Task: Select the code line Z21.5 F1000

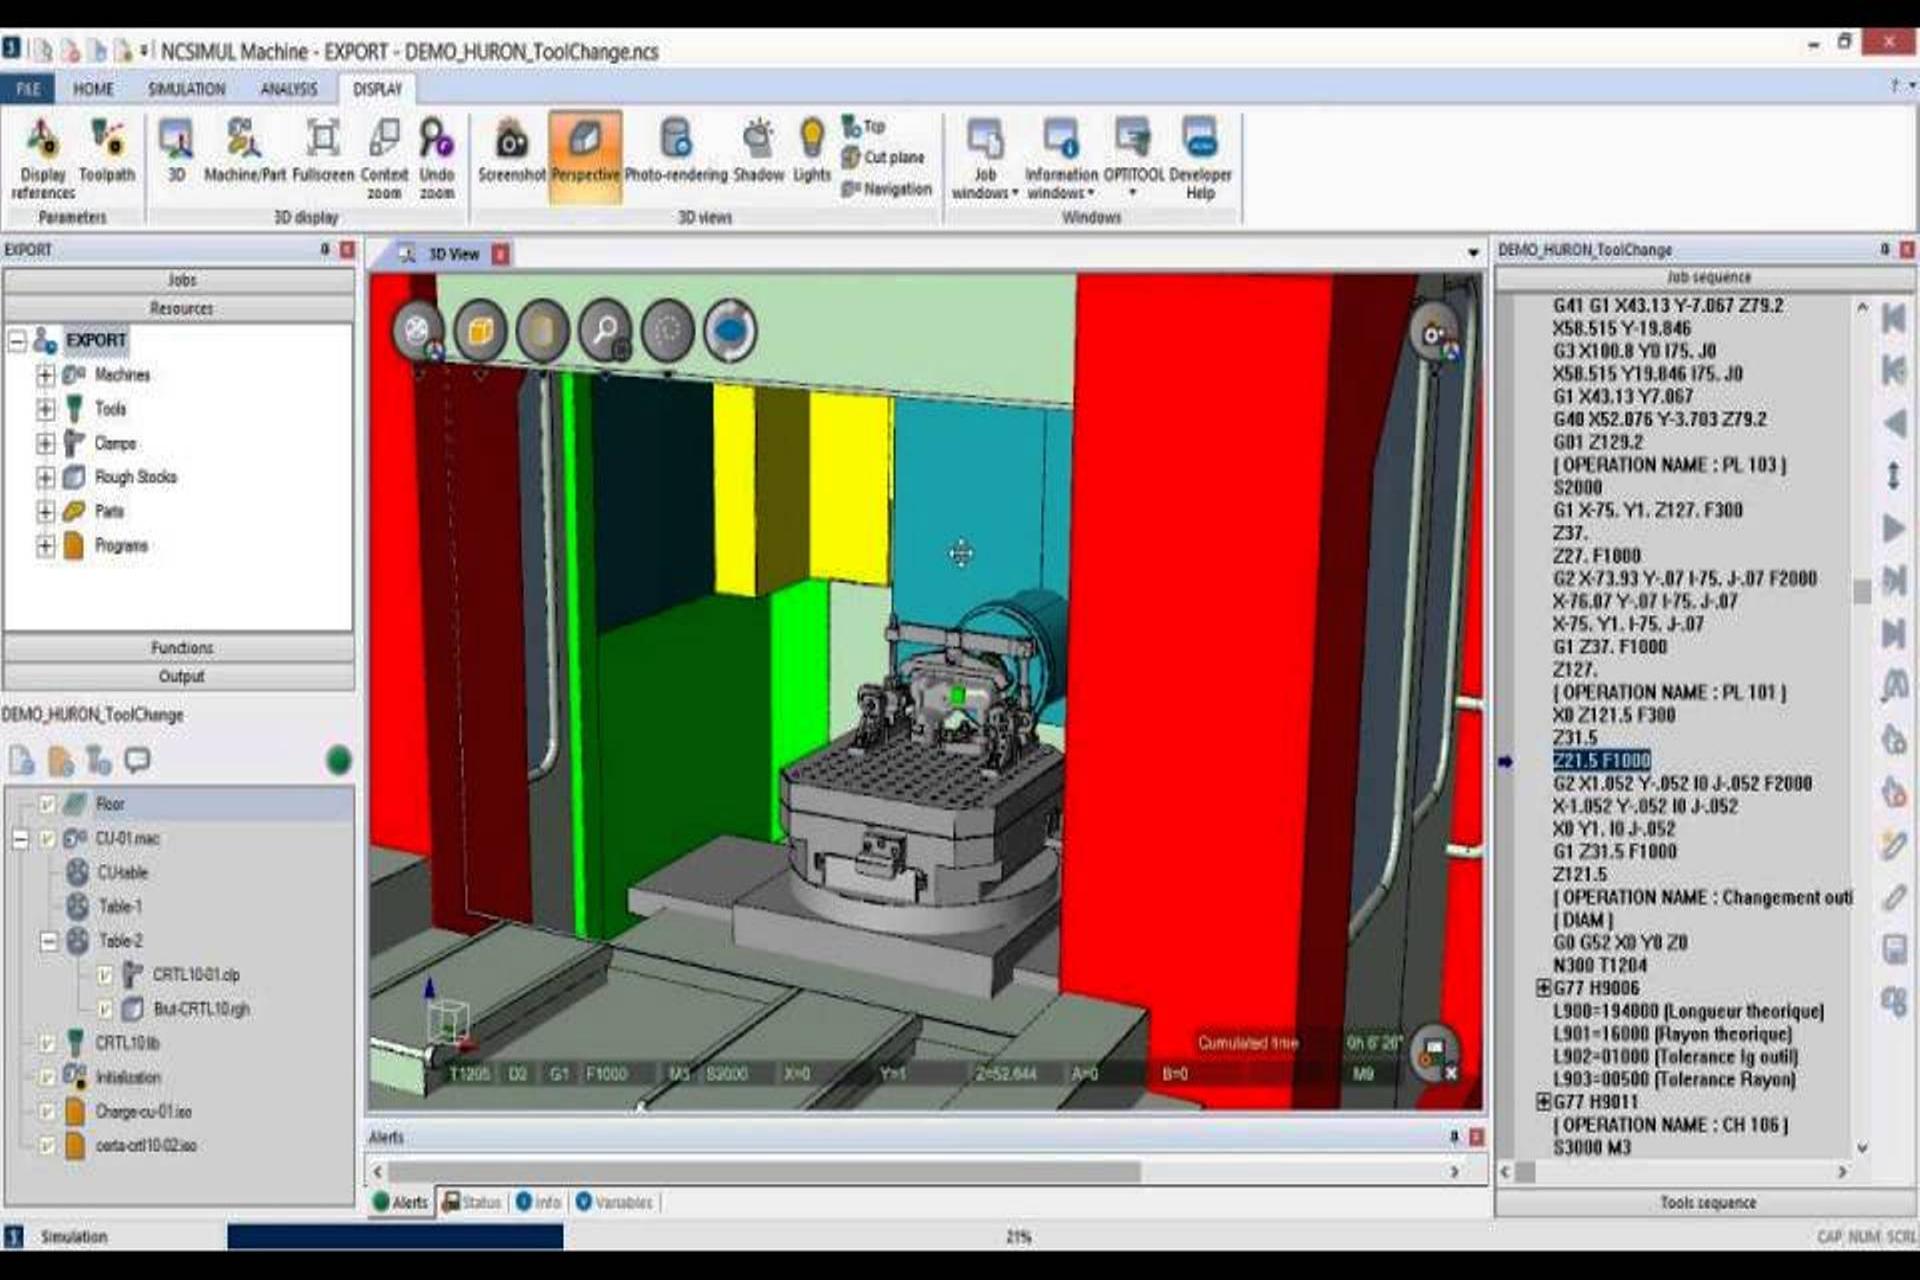Action: coord(1601,761)
